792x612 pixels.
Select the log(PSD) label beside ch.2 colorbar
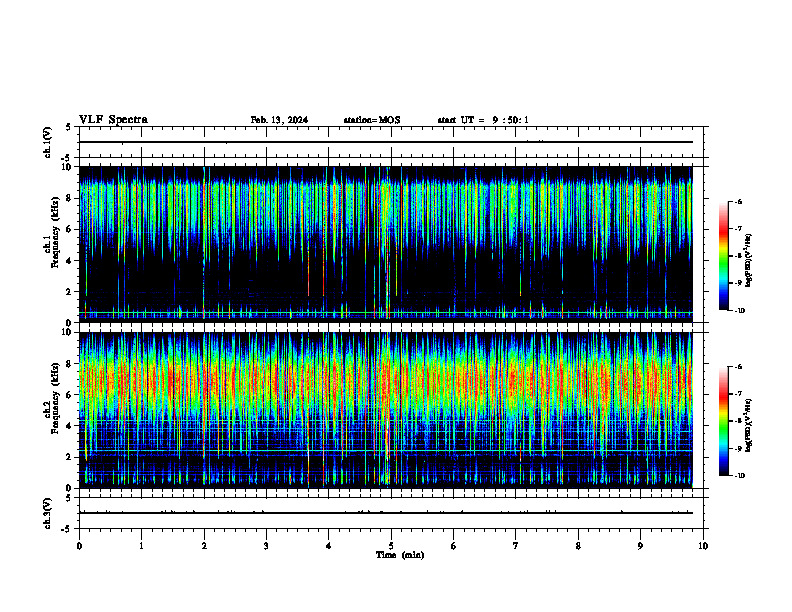click(748, 426)
